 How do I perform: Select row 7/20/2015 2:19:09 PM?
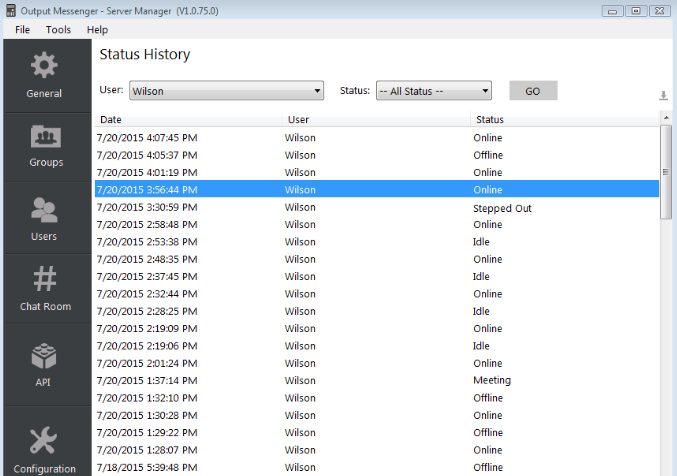[377, 328]
